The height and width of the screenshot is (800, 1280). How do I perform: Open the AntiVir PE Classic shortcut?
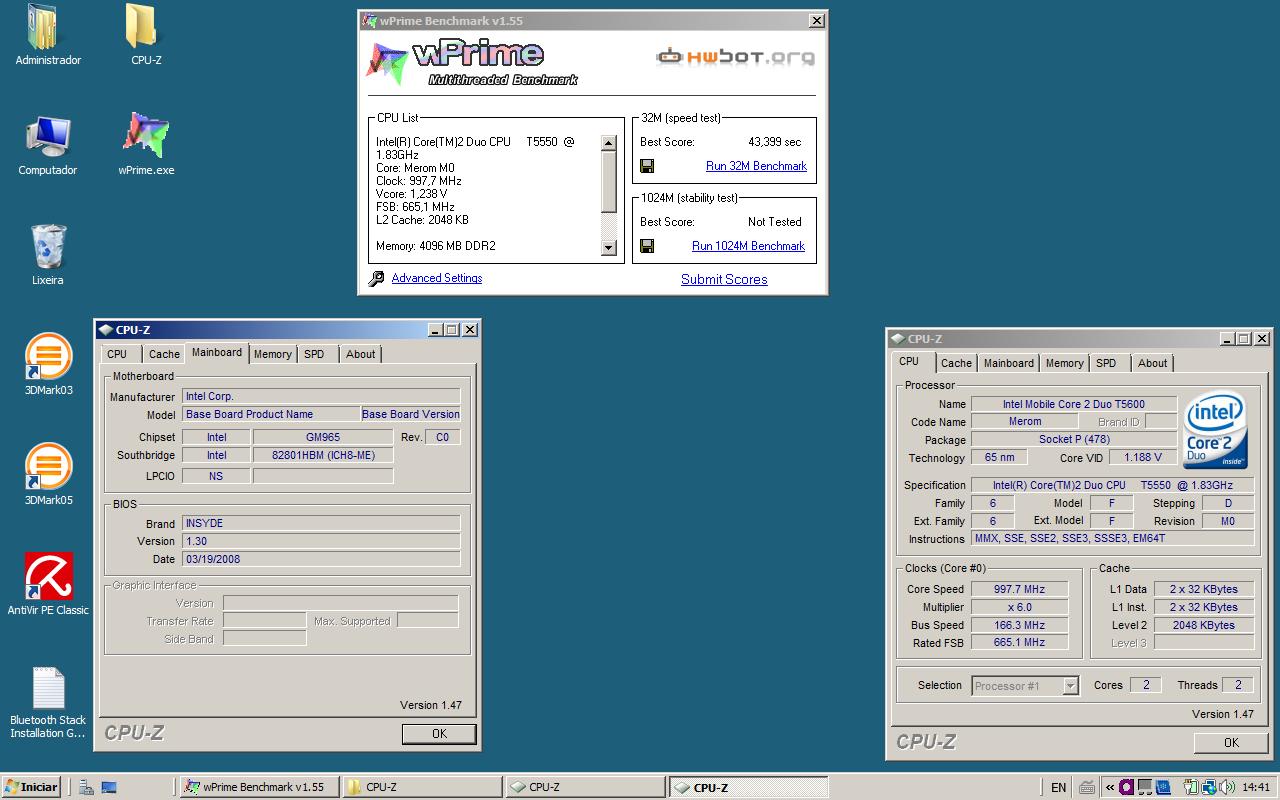click(x=48, y=584)
